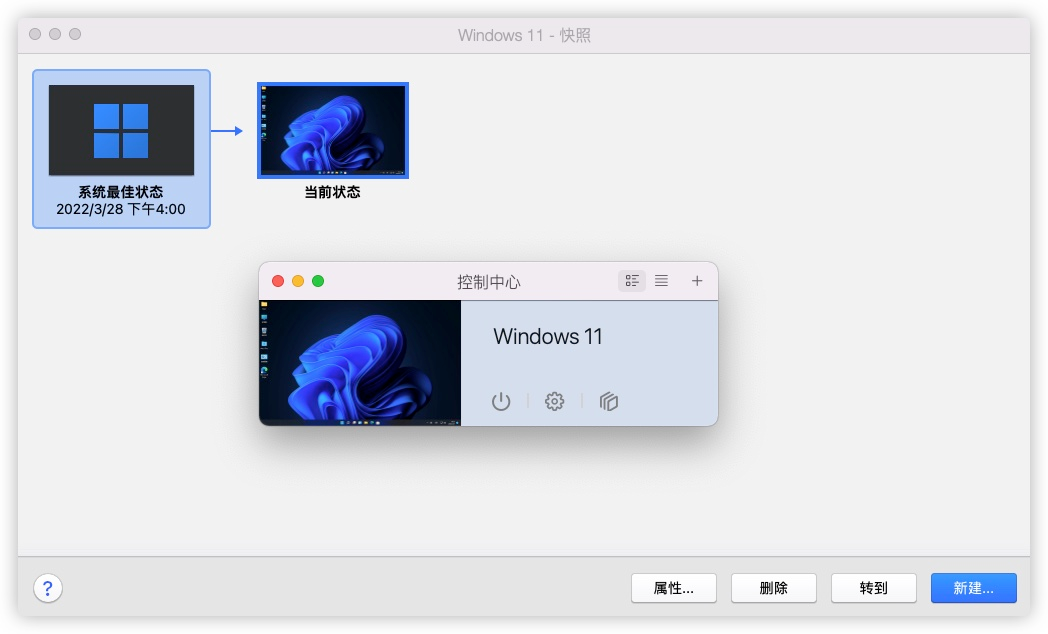Viewport: 1048px width, 634px height.
Task: Click the snapshots stack icon in Control Center
Action: 608,402
